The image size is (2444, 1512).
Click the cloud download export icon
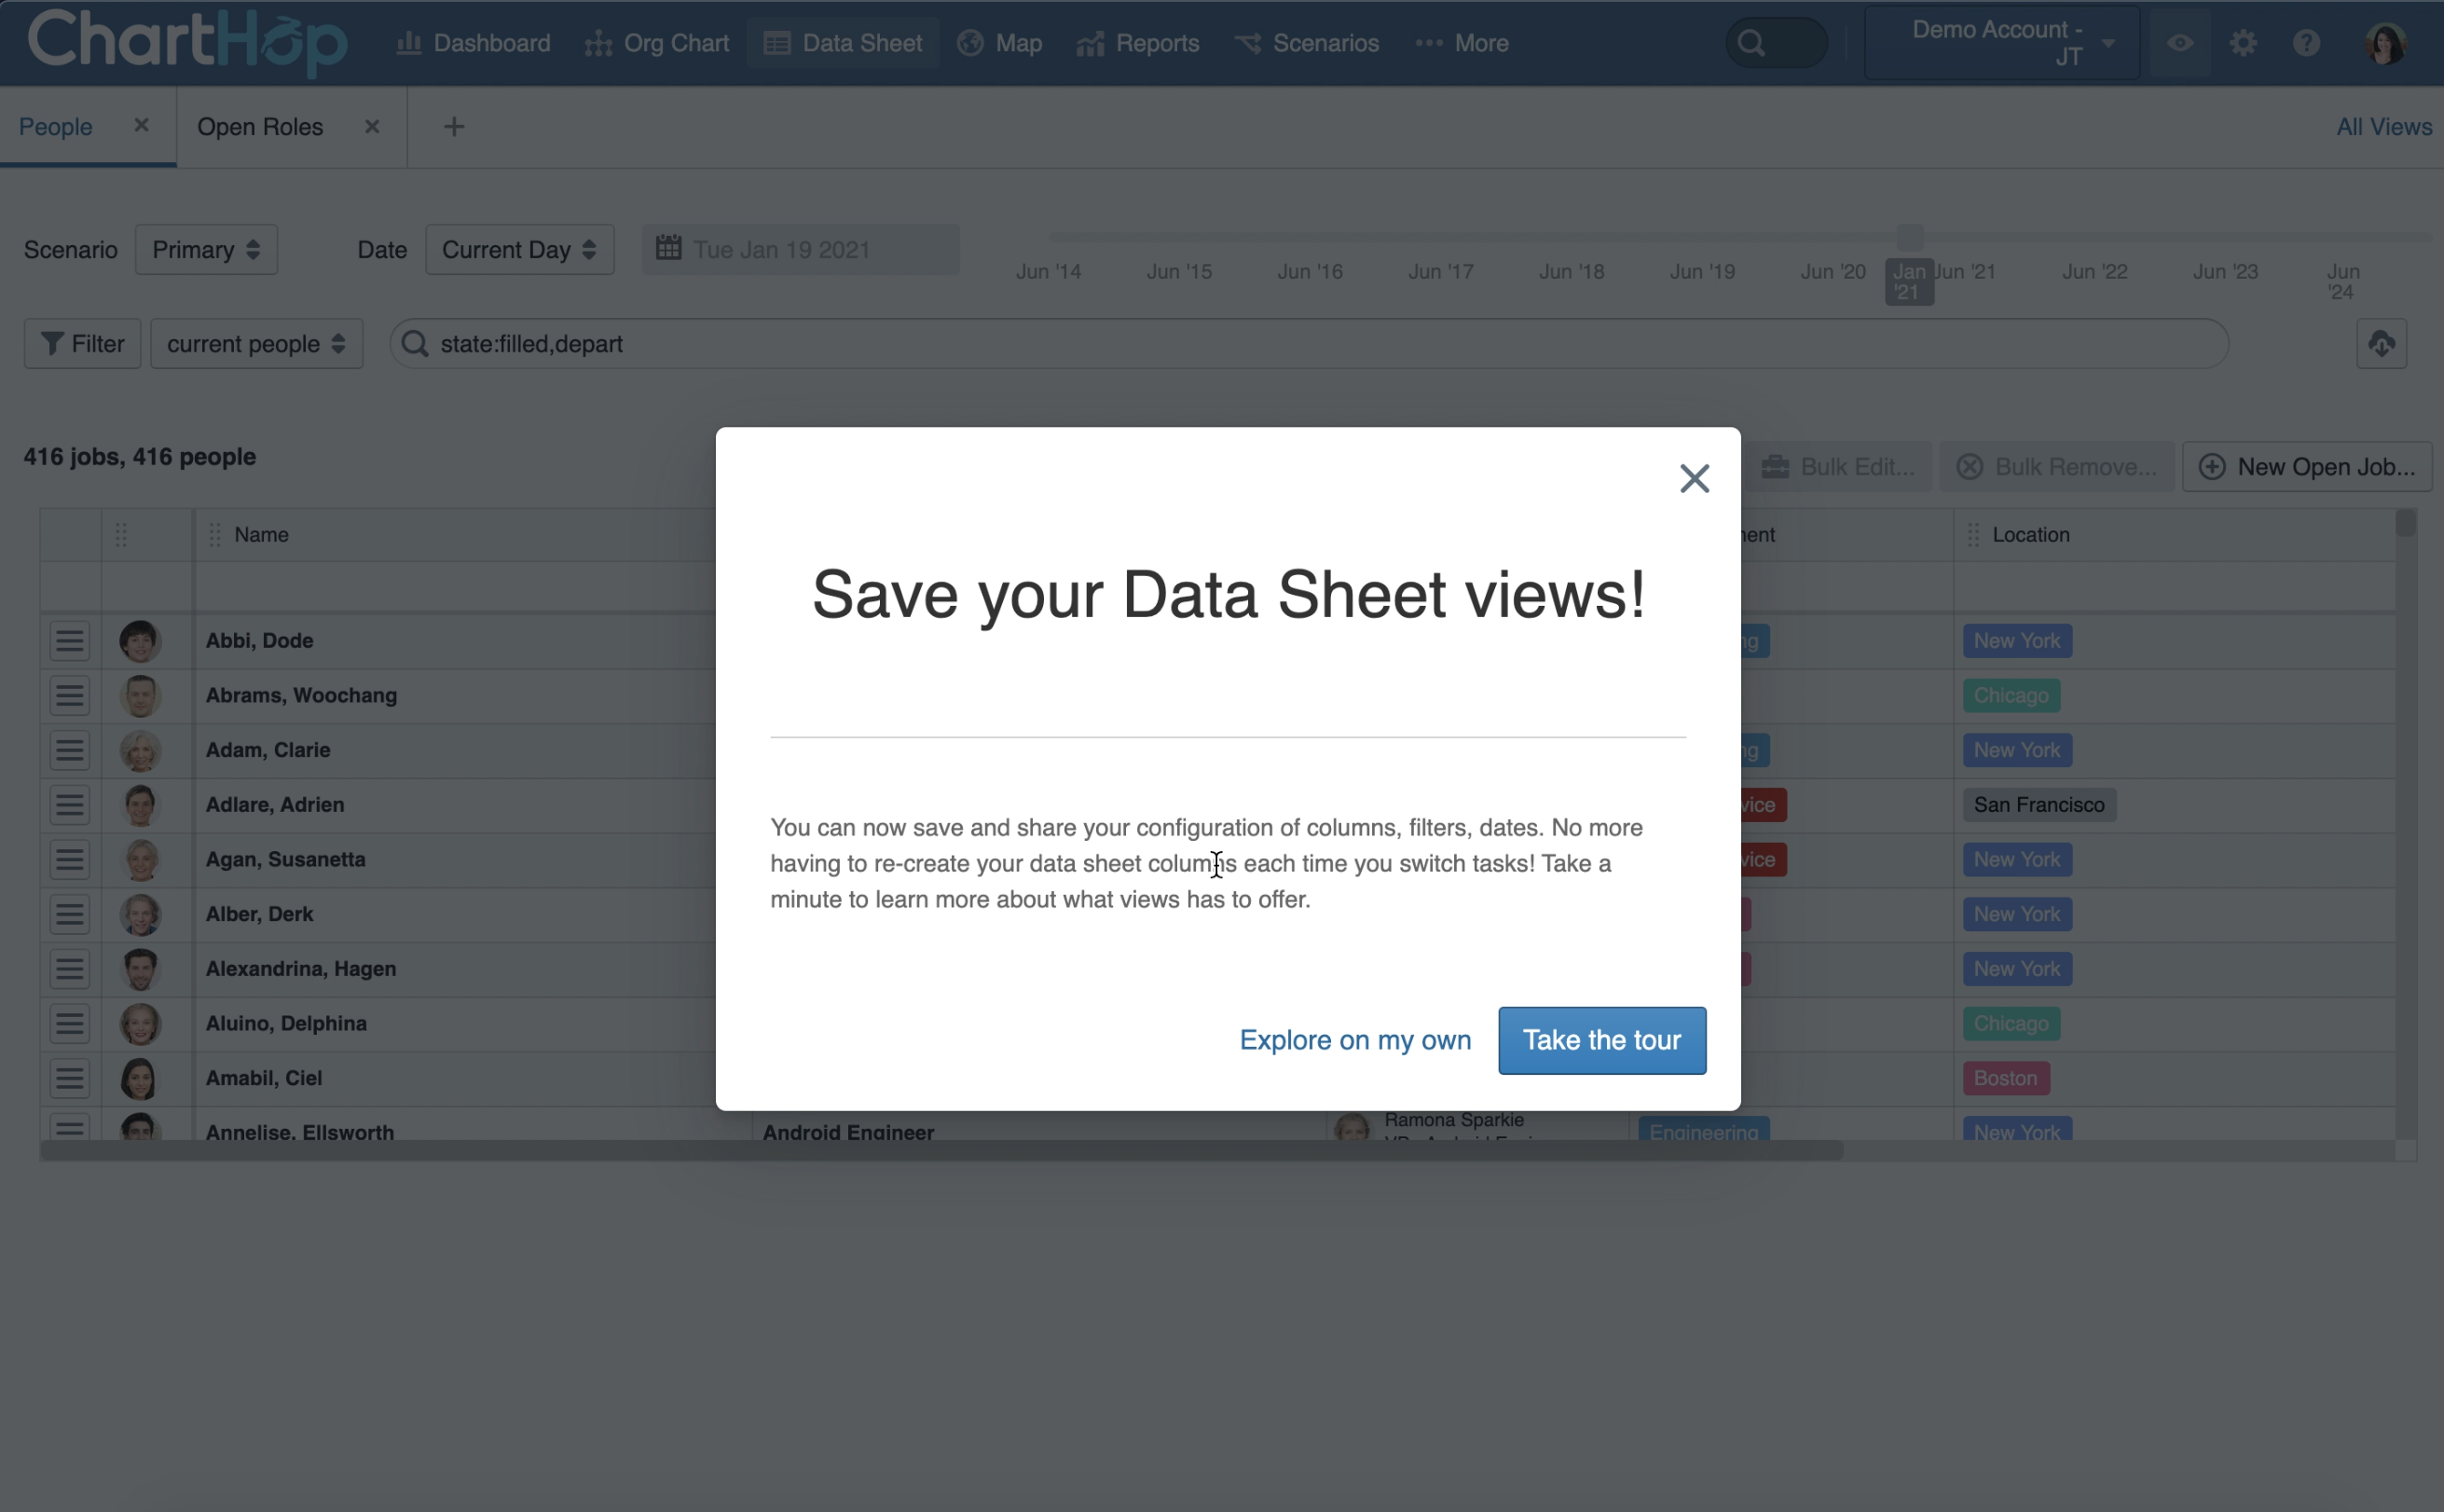pyautogui.click(x=2381, y=344)
